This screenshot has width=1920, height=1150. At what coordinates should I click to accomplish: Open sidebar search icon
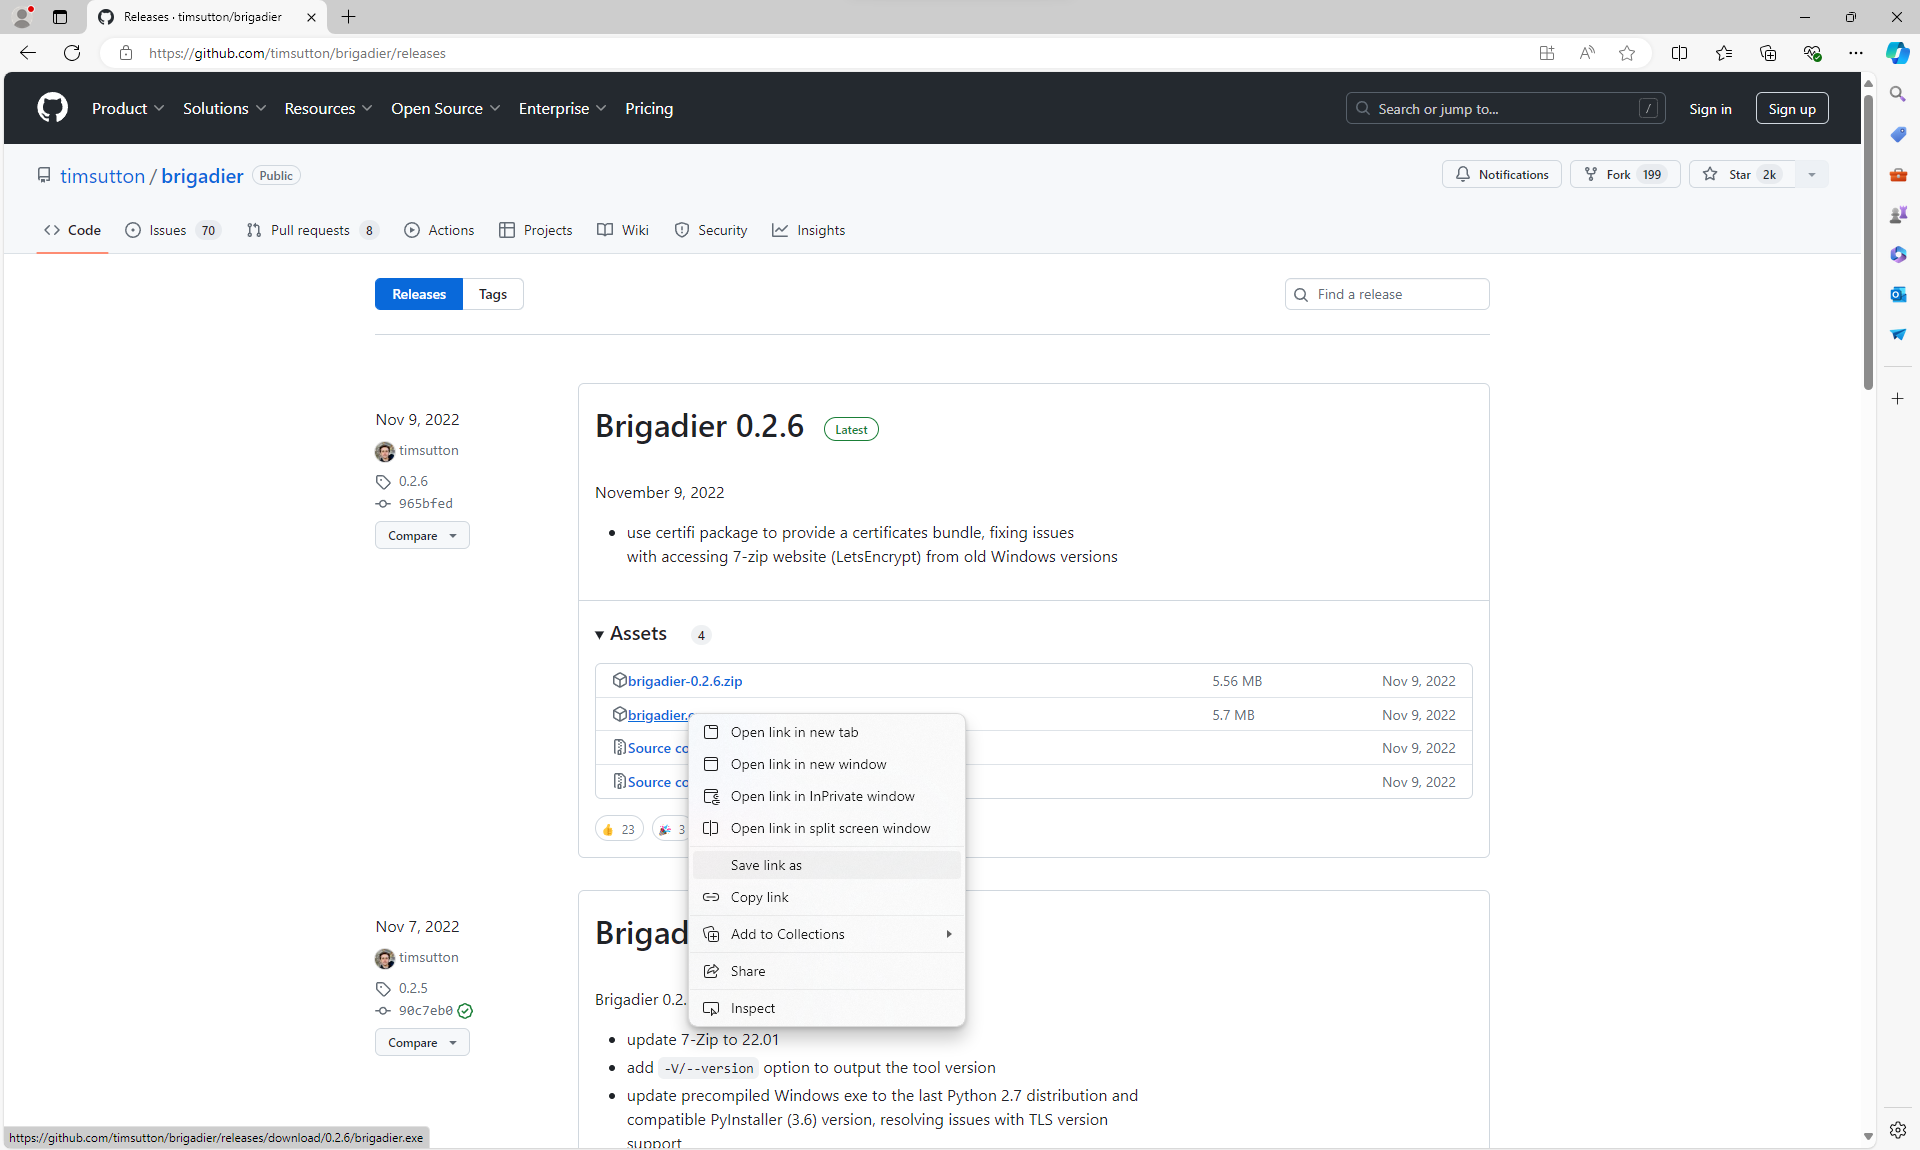click(x=1897, y=94)
